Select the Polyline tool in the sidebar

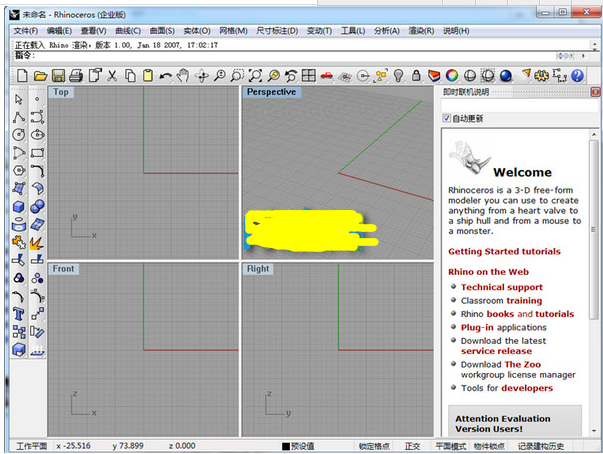18,117
